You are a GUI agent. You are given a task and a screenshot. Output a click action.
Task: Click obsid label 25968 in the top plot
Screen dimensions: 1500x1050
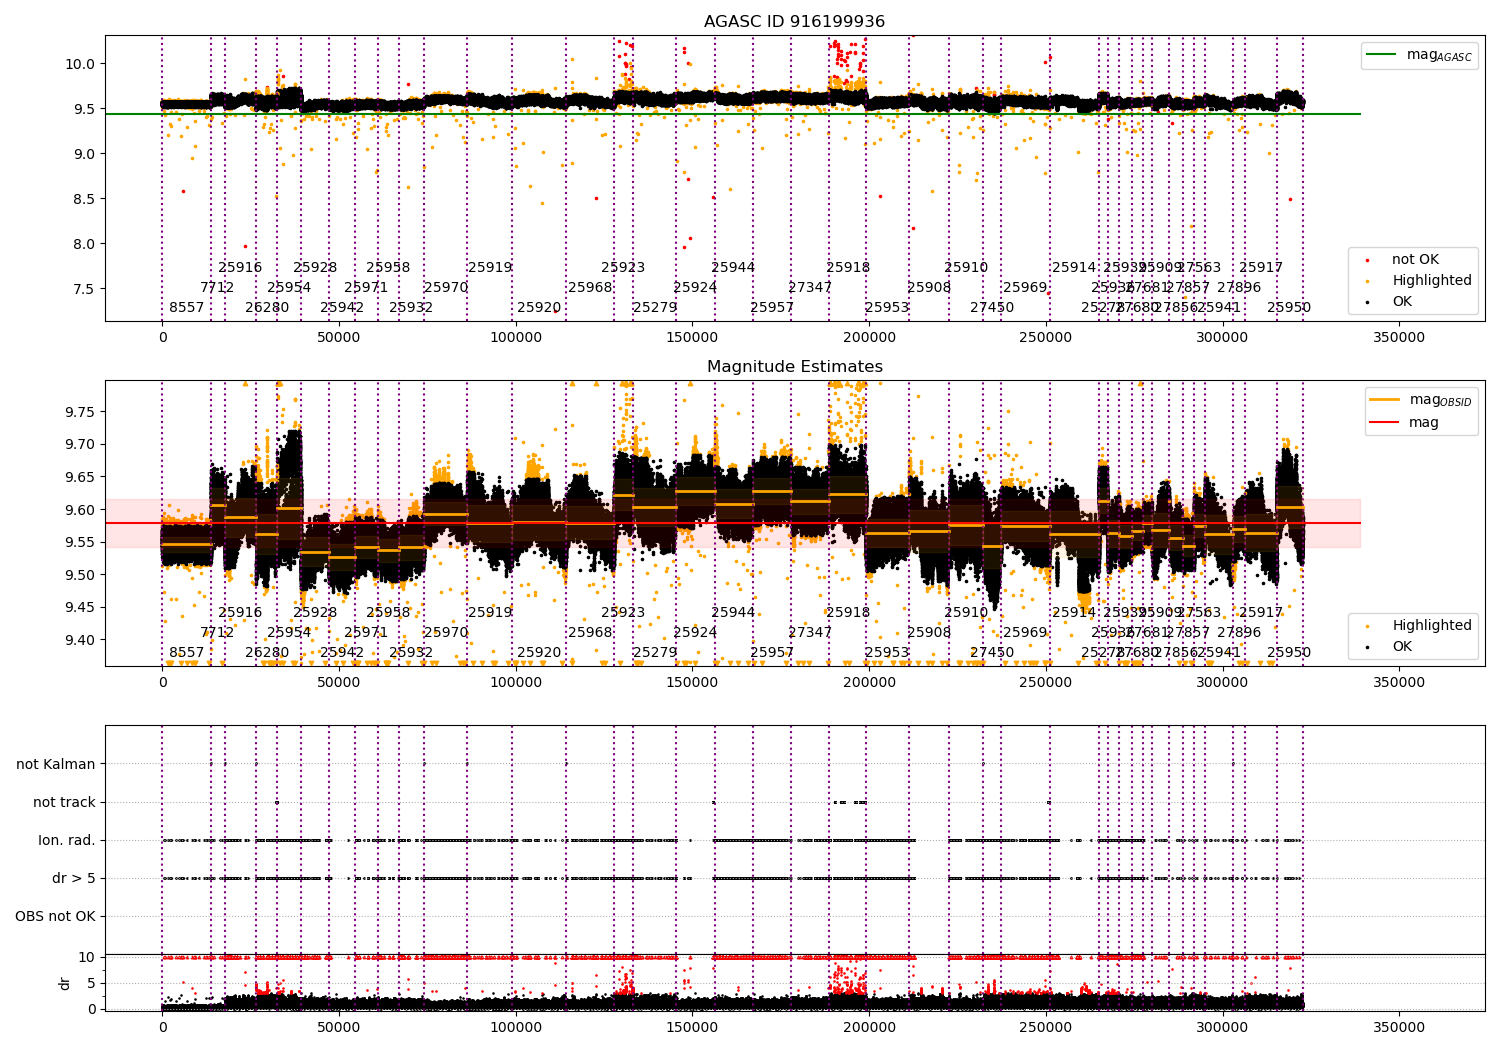coord(590,288)
